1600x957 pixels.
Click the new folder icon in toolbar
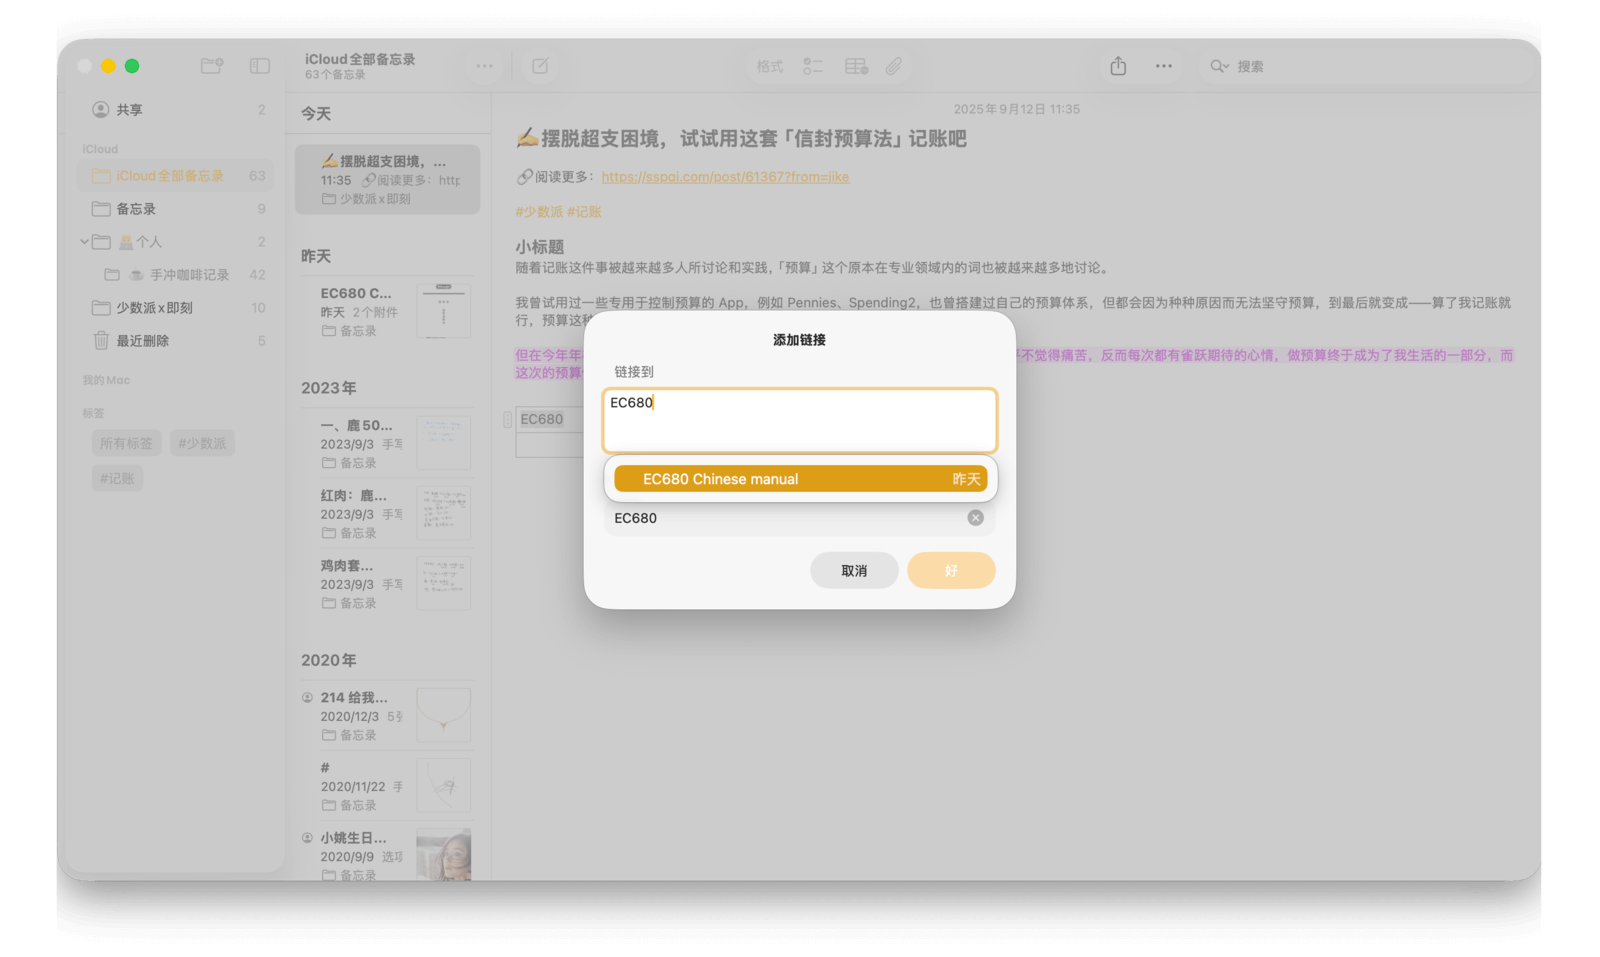[211, 66]
